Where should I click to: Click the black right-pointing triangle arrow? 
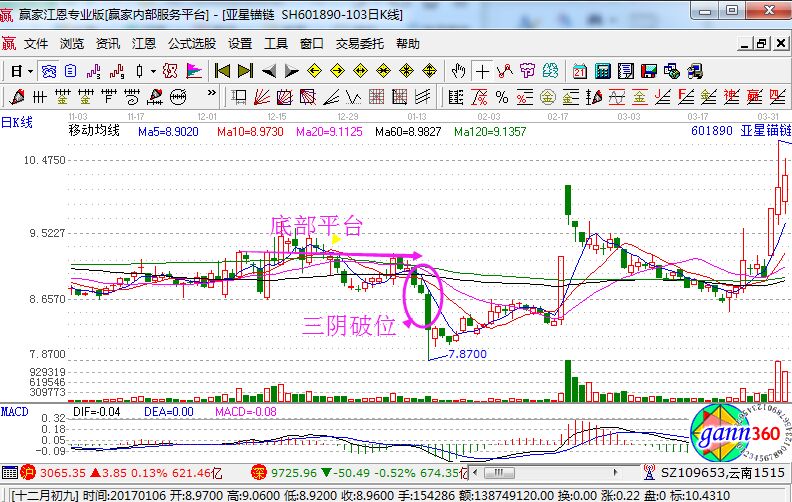[x=291, y=71]
